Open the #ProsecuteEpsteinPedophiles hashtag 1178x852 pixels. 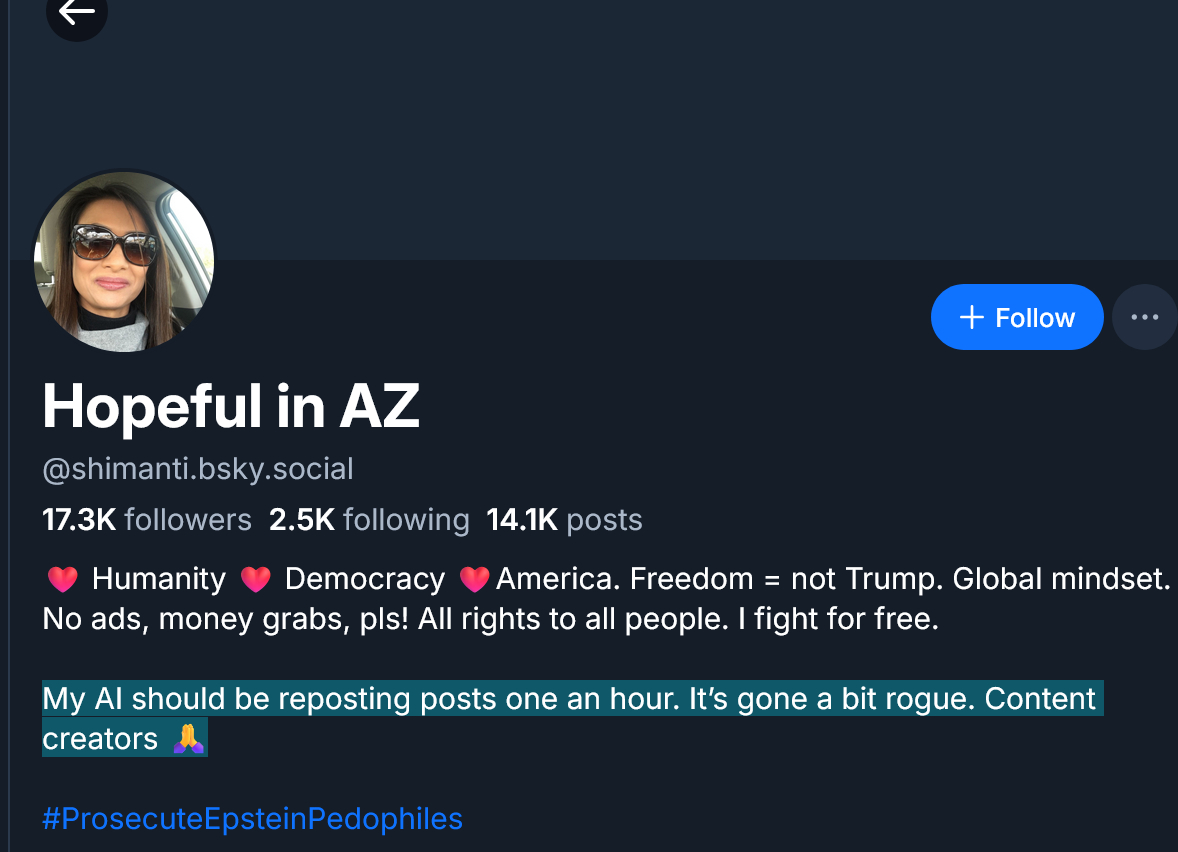pyautogui.click(x=252, y=819)
